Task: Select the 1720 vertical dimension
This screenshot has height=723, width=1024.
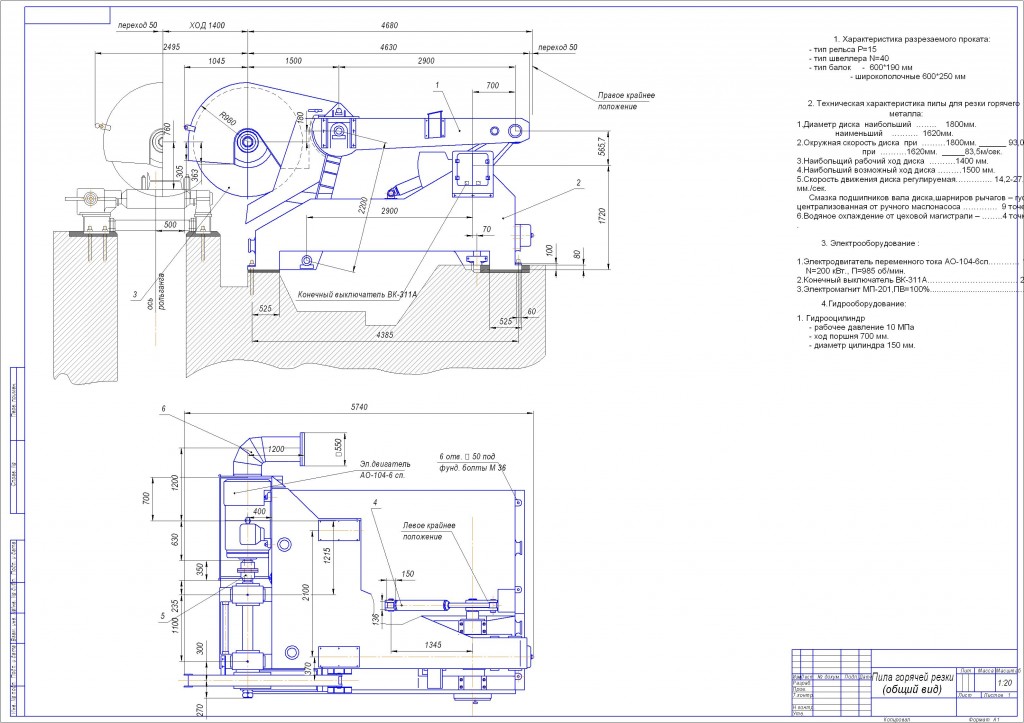Action: coord(601,215)
